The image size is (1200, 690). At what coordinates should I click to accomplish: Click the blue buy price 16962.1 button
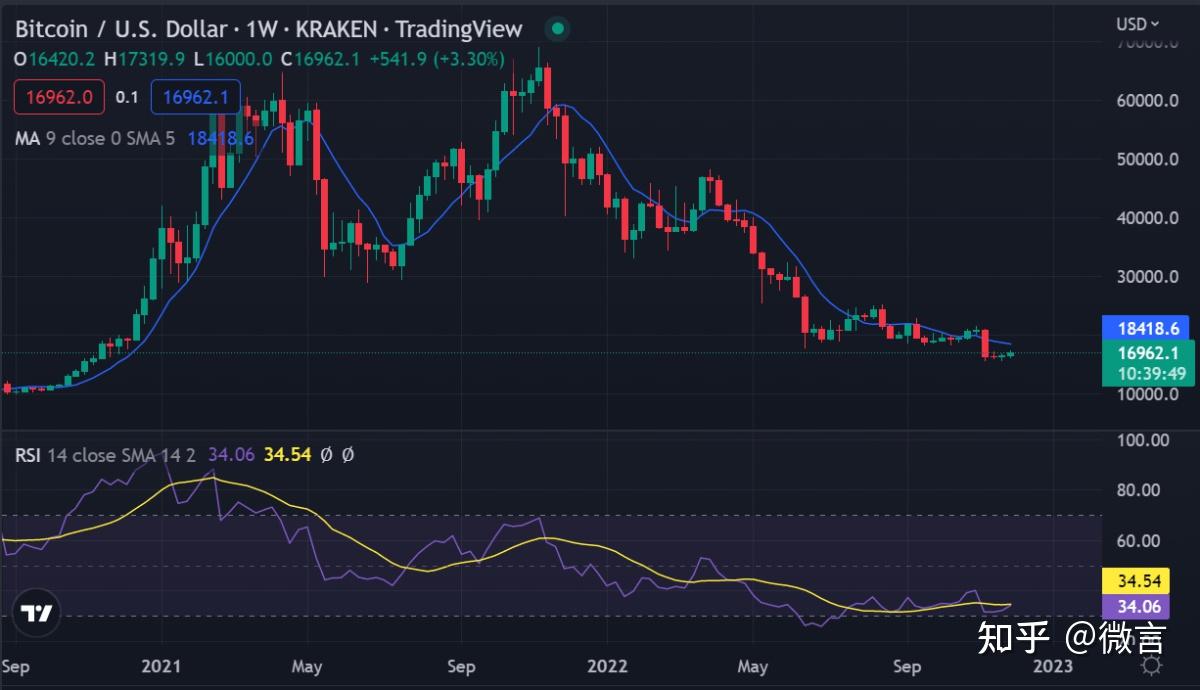pyautogui.click(x=195, y=97)
